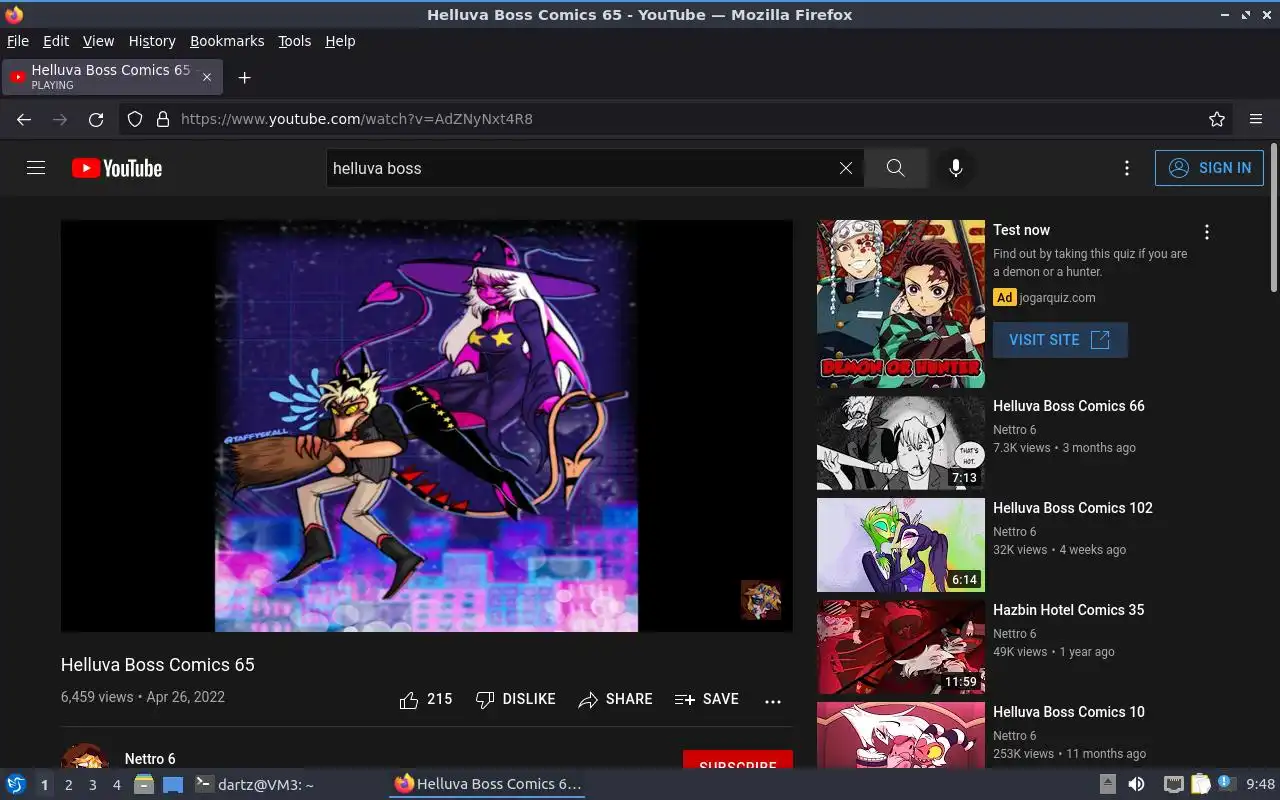Open the Tools menu

pos(295,41)
